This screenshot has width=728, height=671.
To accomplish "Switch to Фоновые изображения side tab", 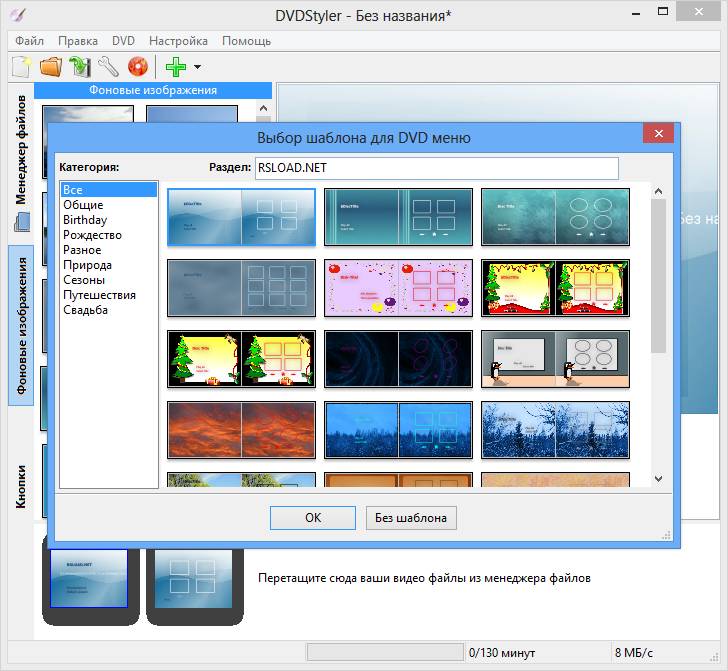I will pos(21,325).
